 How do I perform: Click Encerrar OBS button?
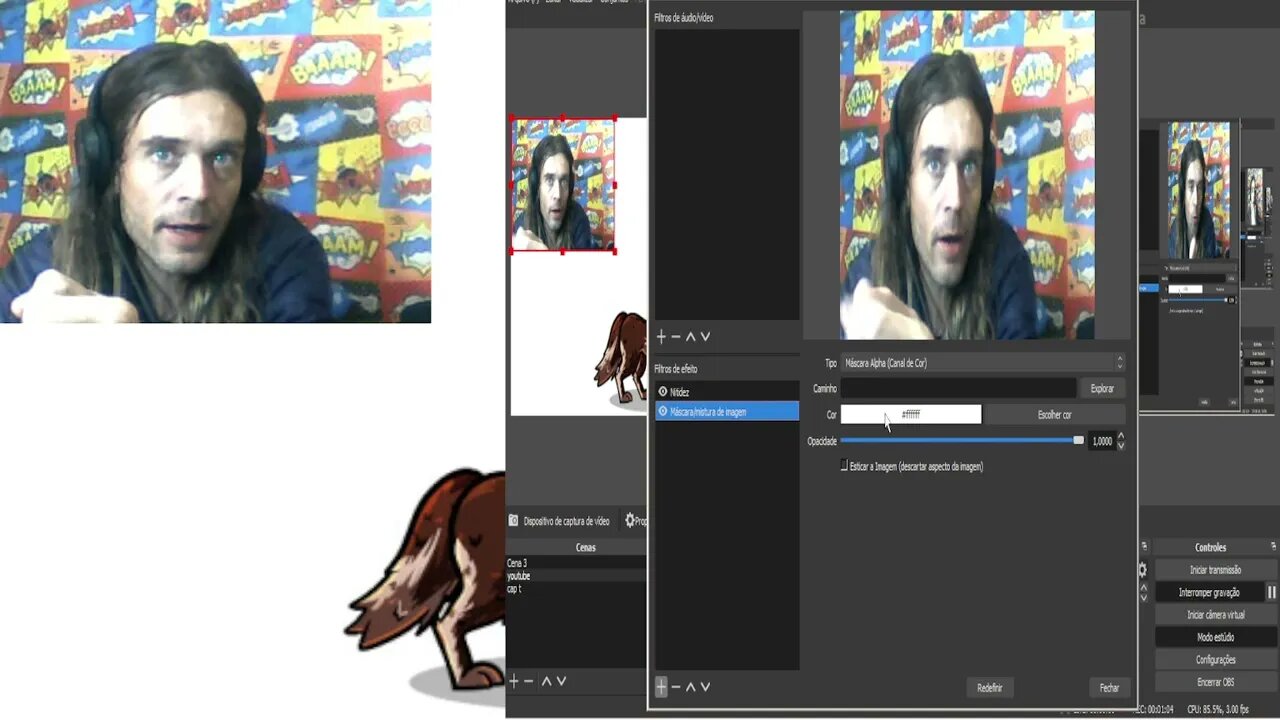point(1216,682)
